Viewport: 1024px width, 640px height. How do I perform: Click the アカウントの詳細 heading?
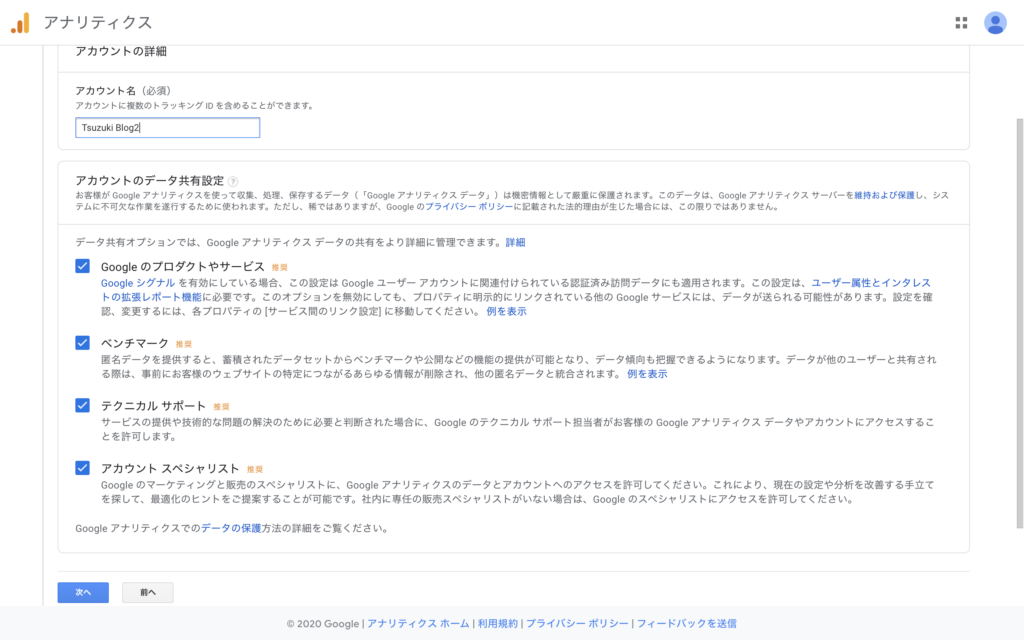pyautogui.click(x=121, y=52)
